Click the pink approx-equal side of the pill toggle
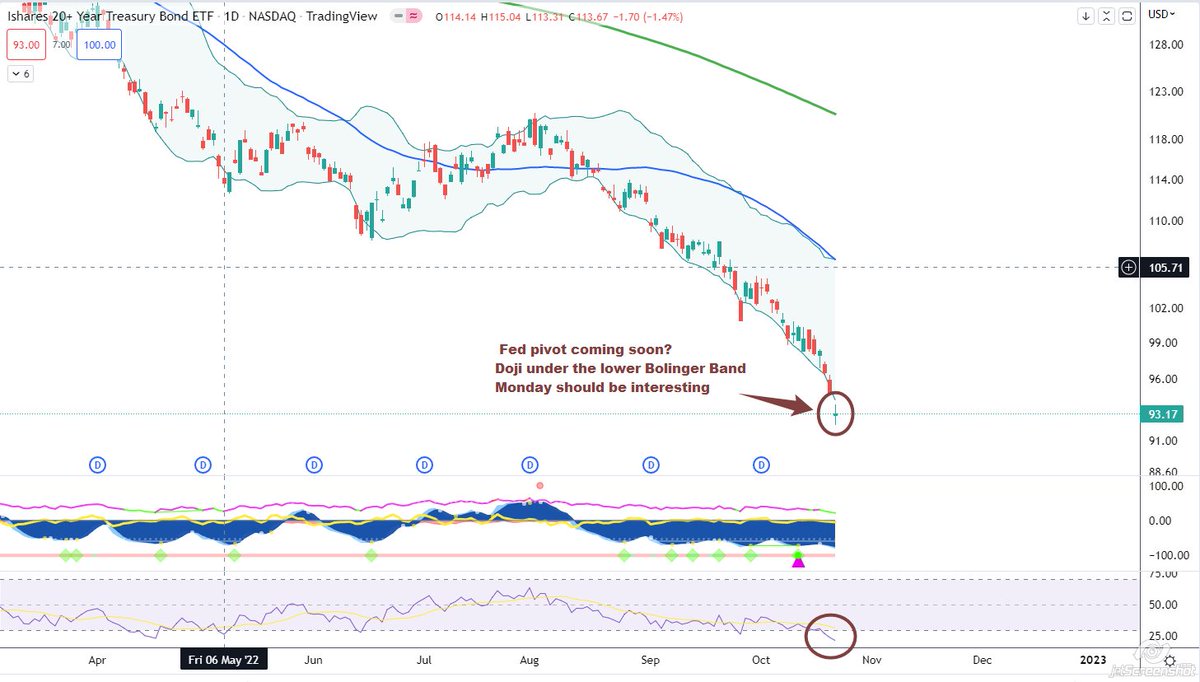Screen dimensions: 1200x682 pyautogui.click(x=416, y=16)
